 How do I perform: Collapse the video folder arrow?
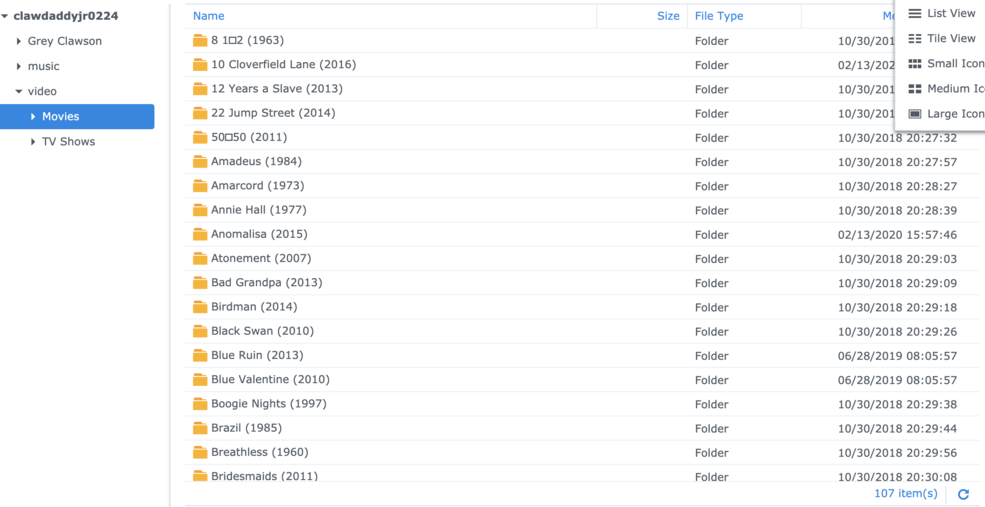19,91
